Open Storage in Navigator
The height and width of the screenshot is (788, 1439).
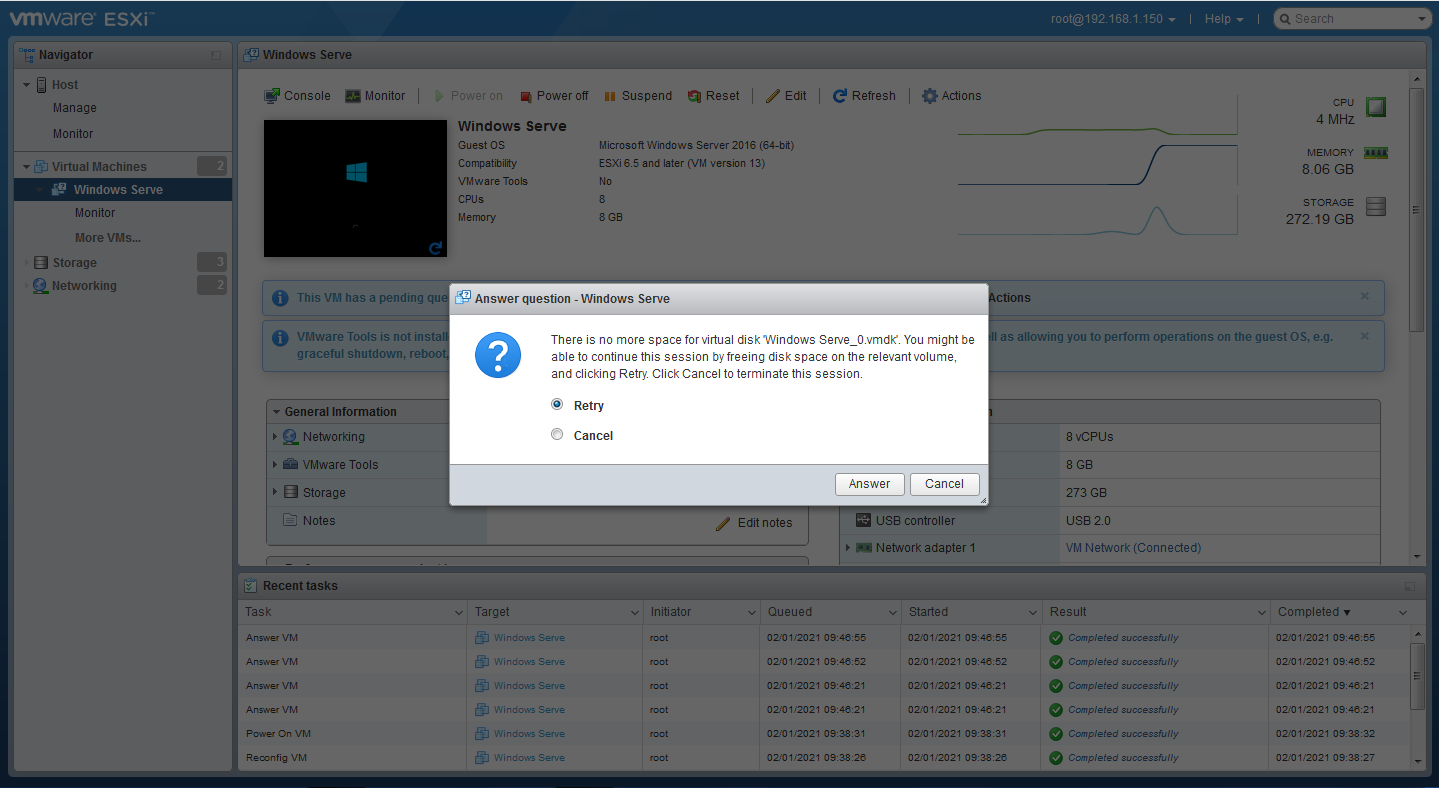point(75,263)
